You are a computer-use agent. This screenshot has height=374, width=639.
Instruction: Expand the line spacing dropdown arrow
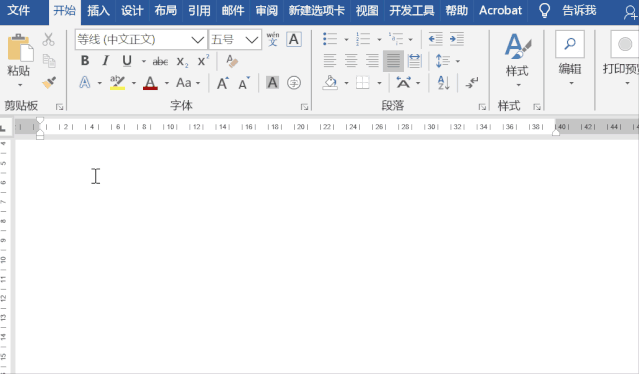[458, 61]
